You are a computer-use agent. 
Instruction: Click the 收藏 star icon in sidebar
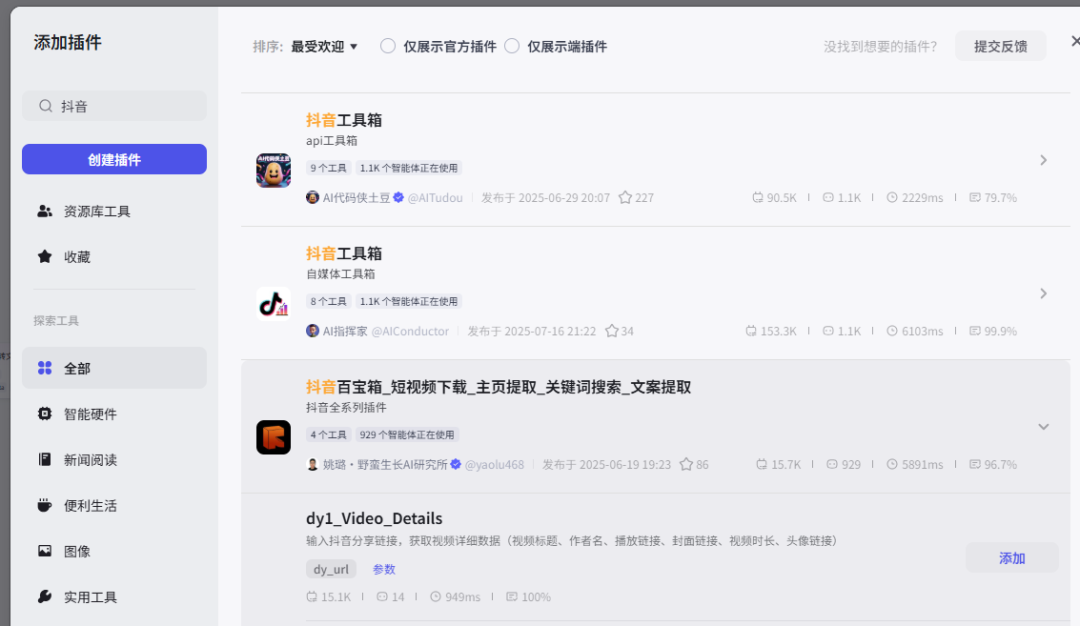click(45, 257)
